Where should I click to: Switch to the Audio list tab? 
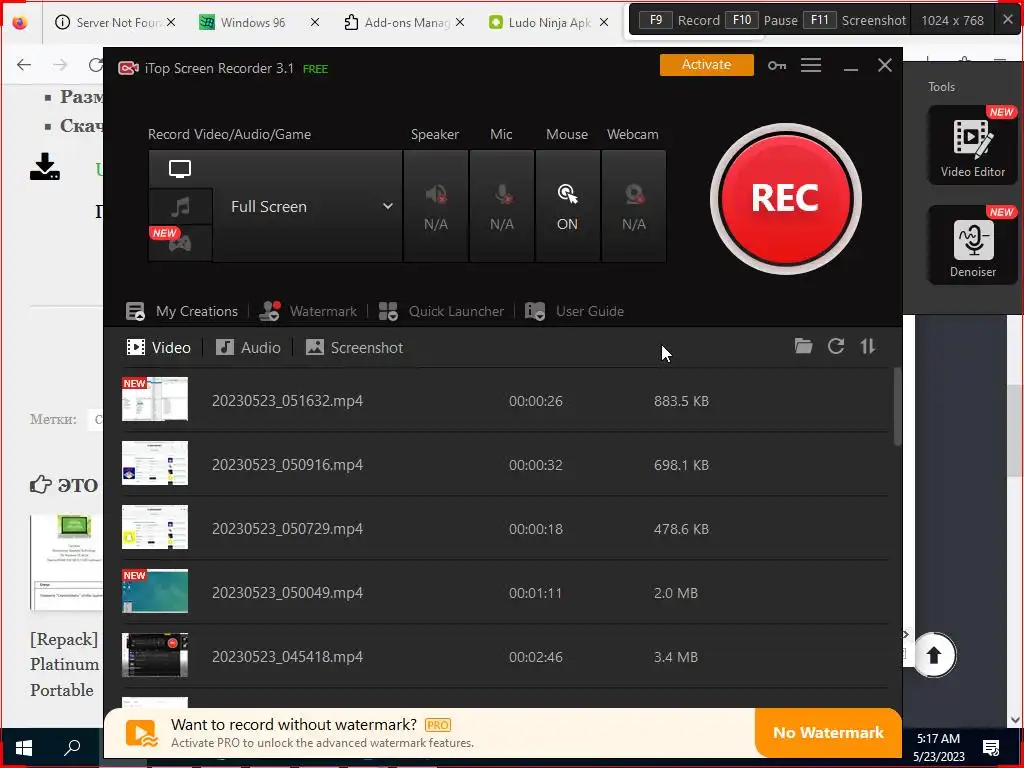point(248,347)
